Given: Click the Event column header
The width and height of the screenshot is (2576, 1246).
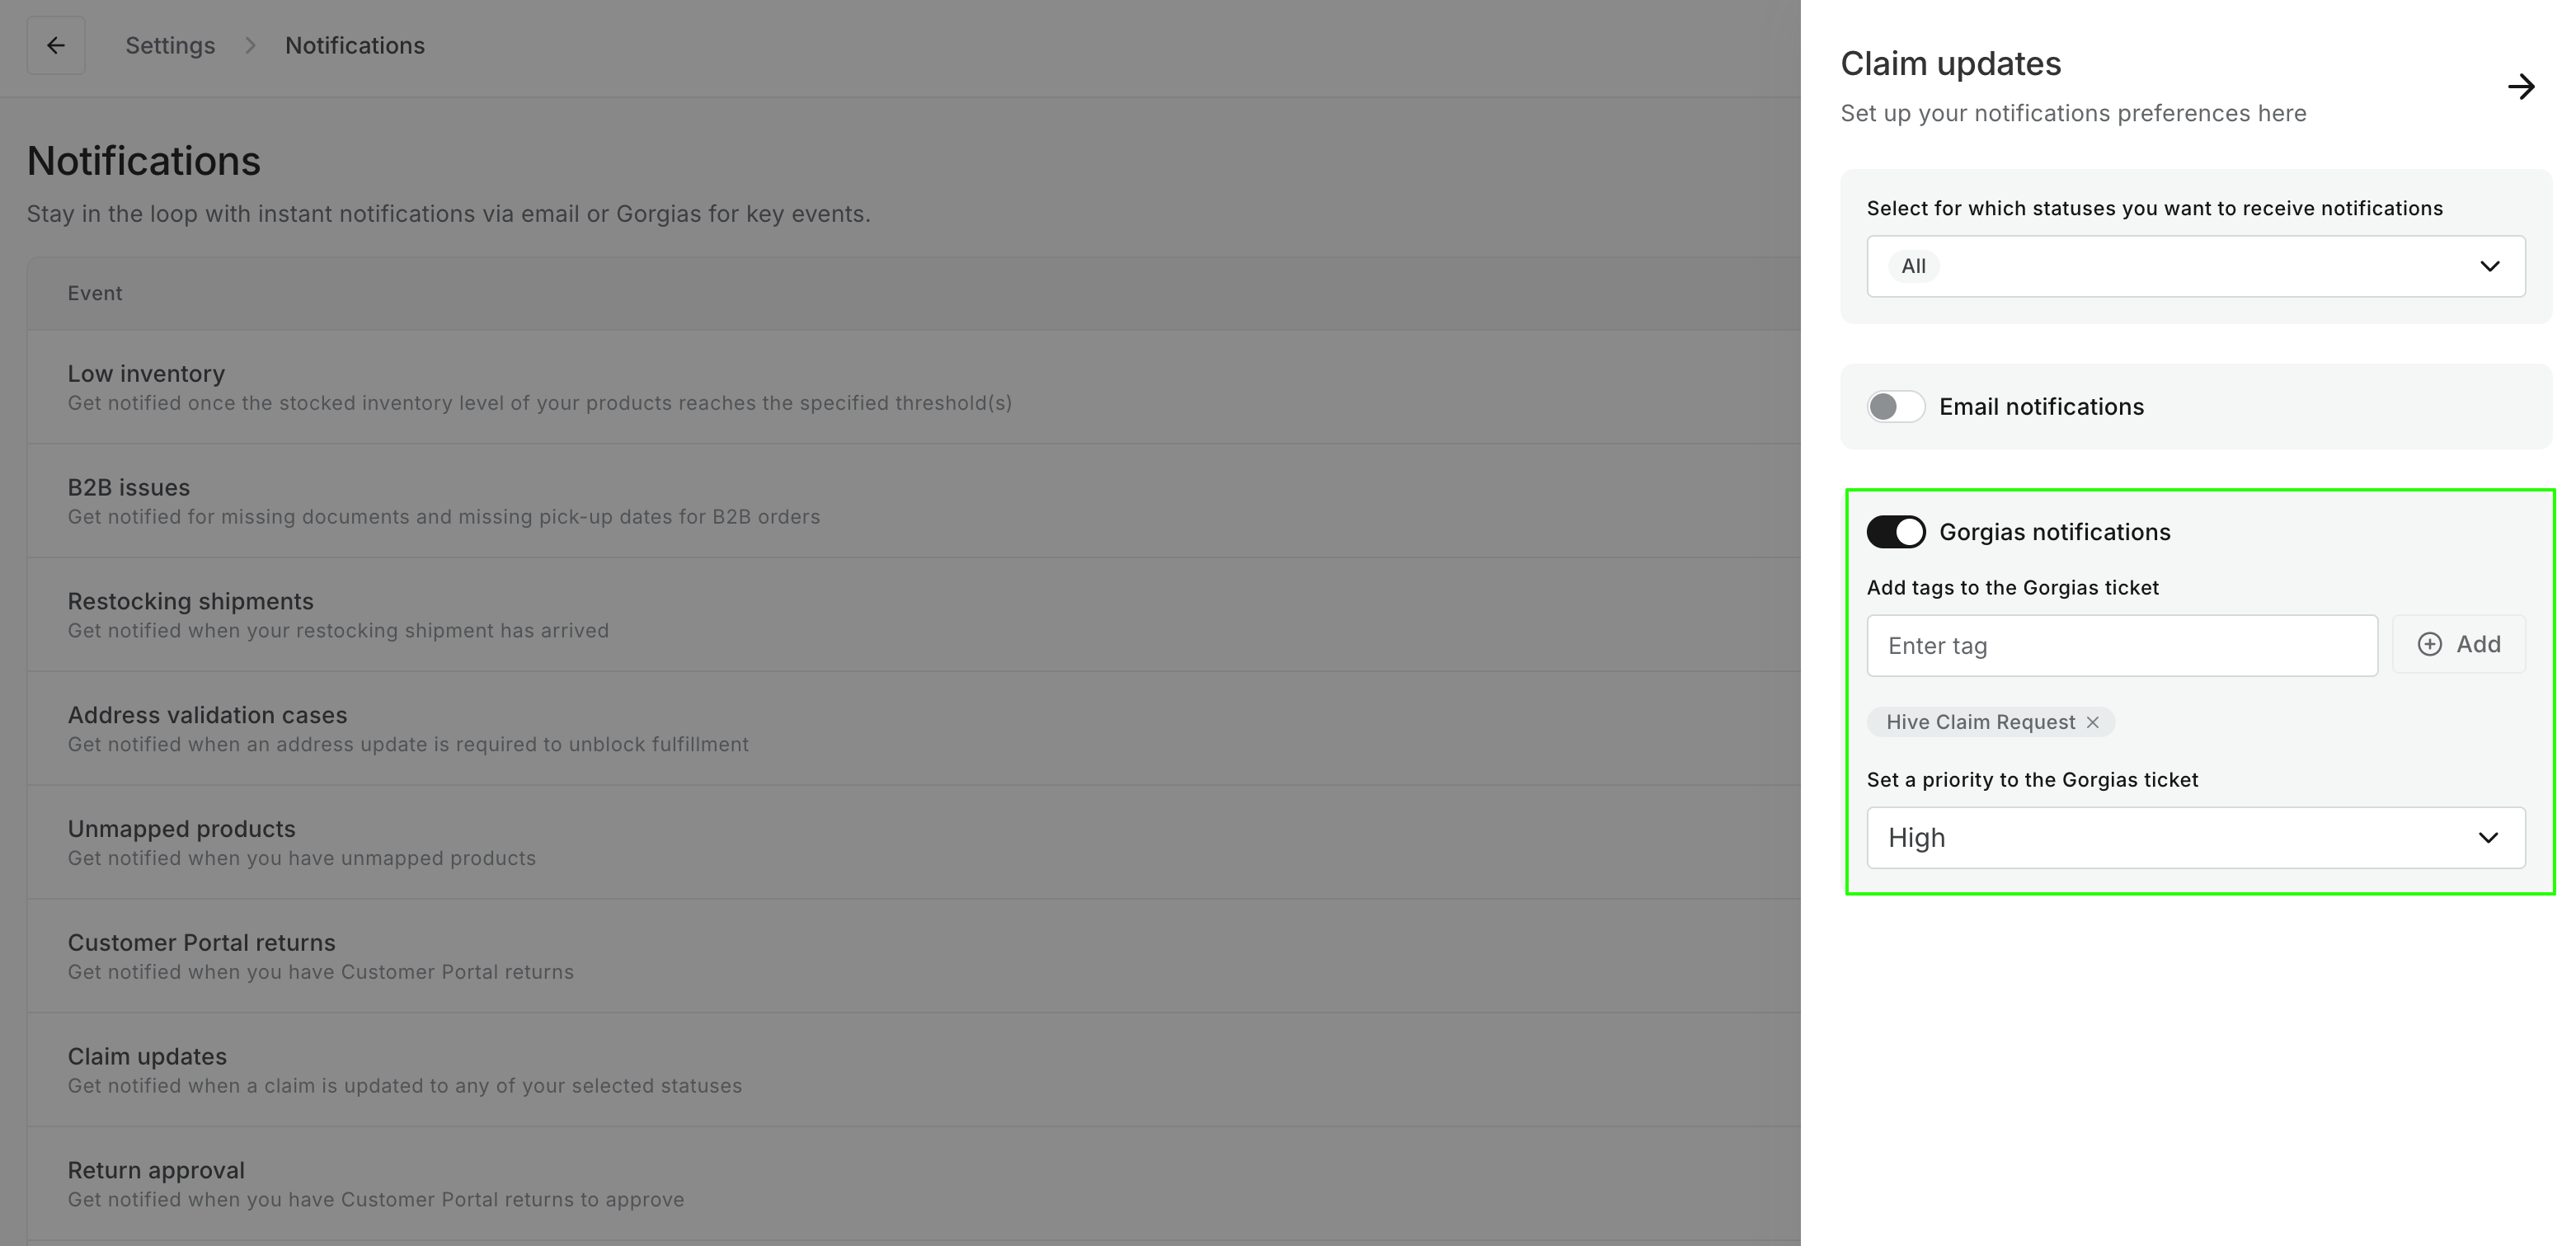Looking at the screenshot, I should click(x=95, y=293).
